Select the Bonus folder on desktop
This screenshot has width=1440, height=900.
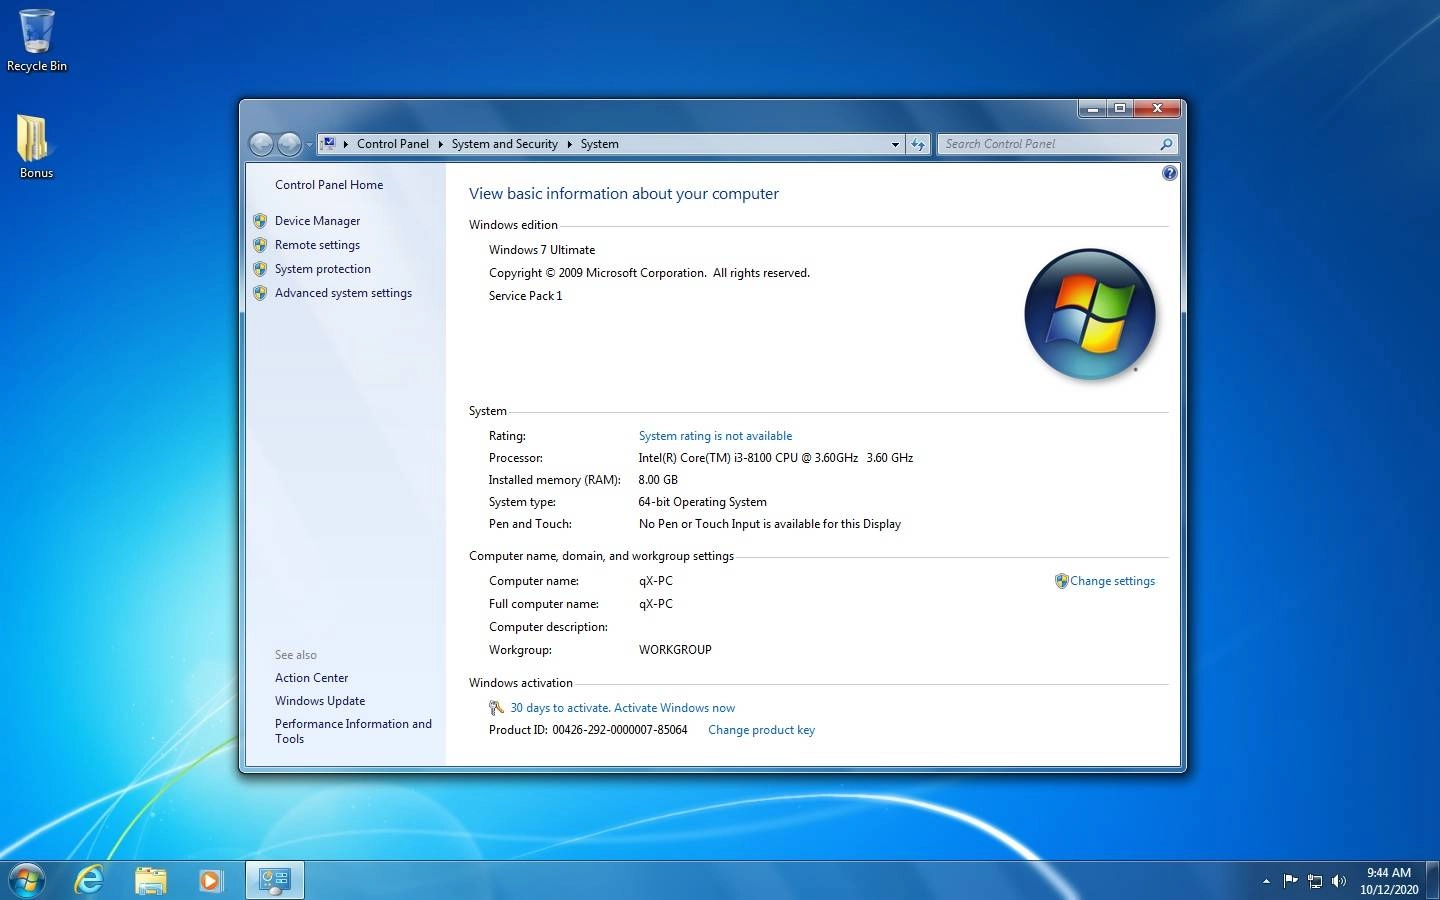(36, 146)
